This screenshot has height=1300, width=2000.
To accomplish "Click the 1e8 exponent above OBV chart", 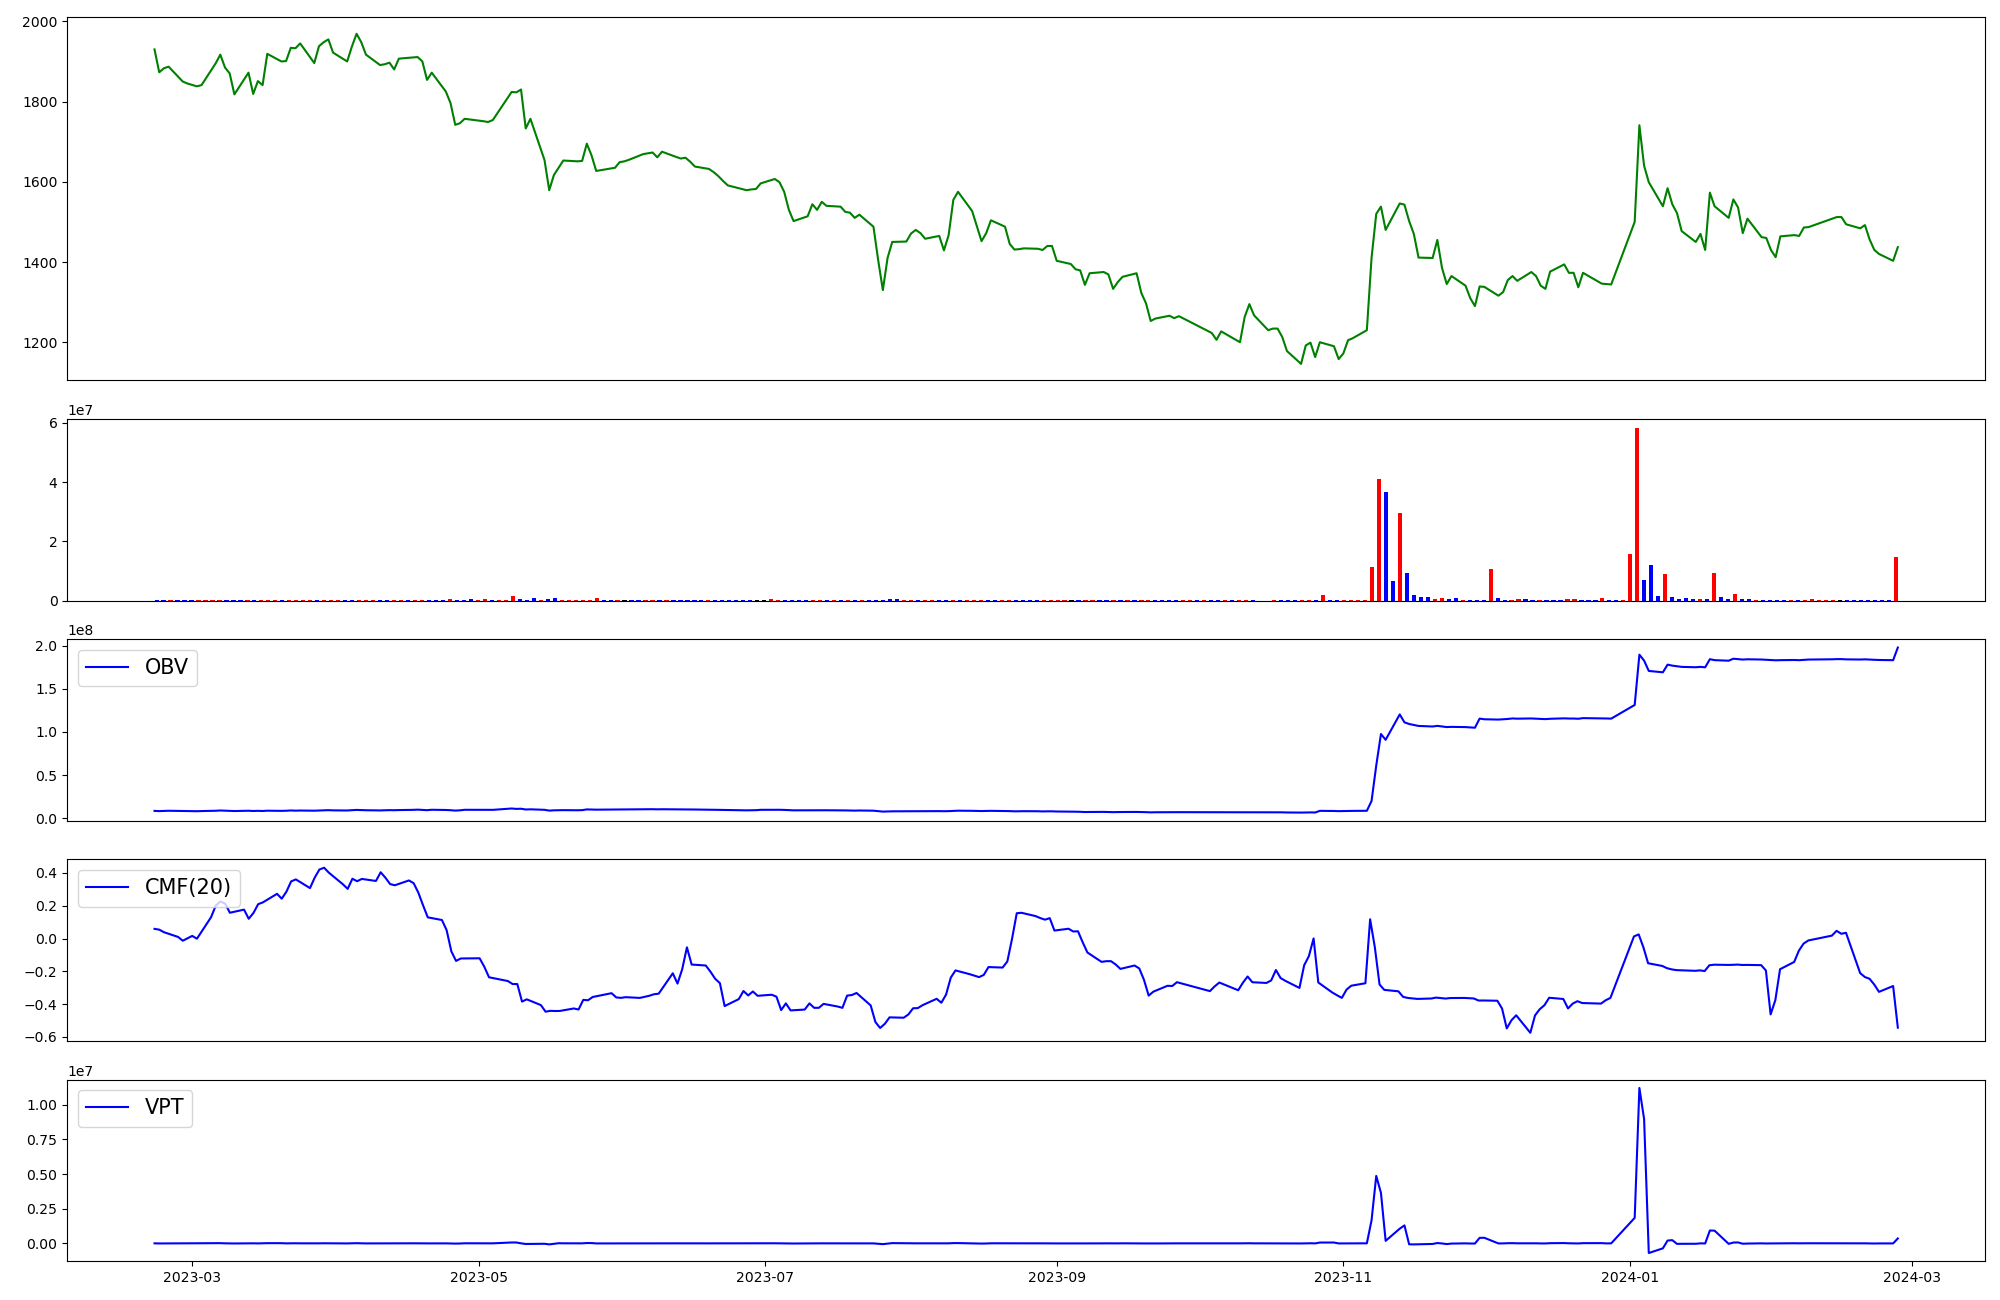I will 80,630.
